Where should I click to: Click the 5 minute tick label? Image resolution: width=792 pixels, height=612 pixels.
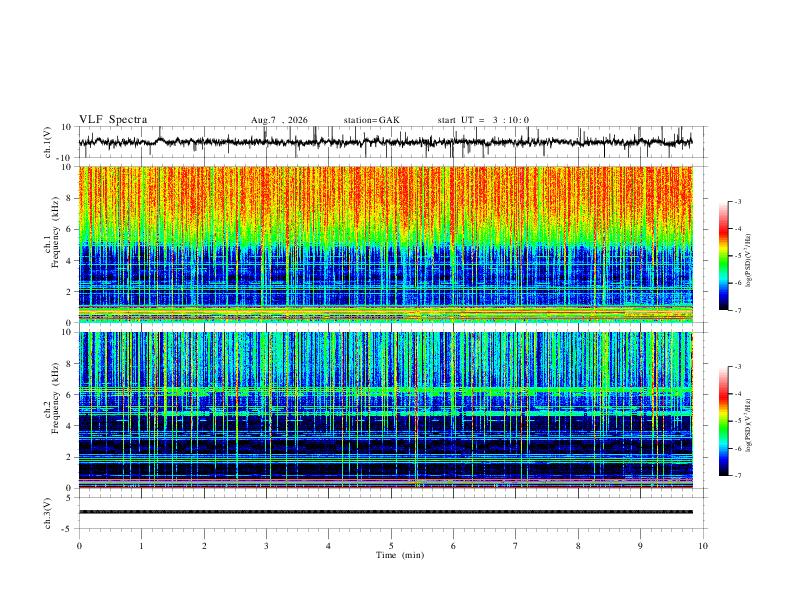391,546
